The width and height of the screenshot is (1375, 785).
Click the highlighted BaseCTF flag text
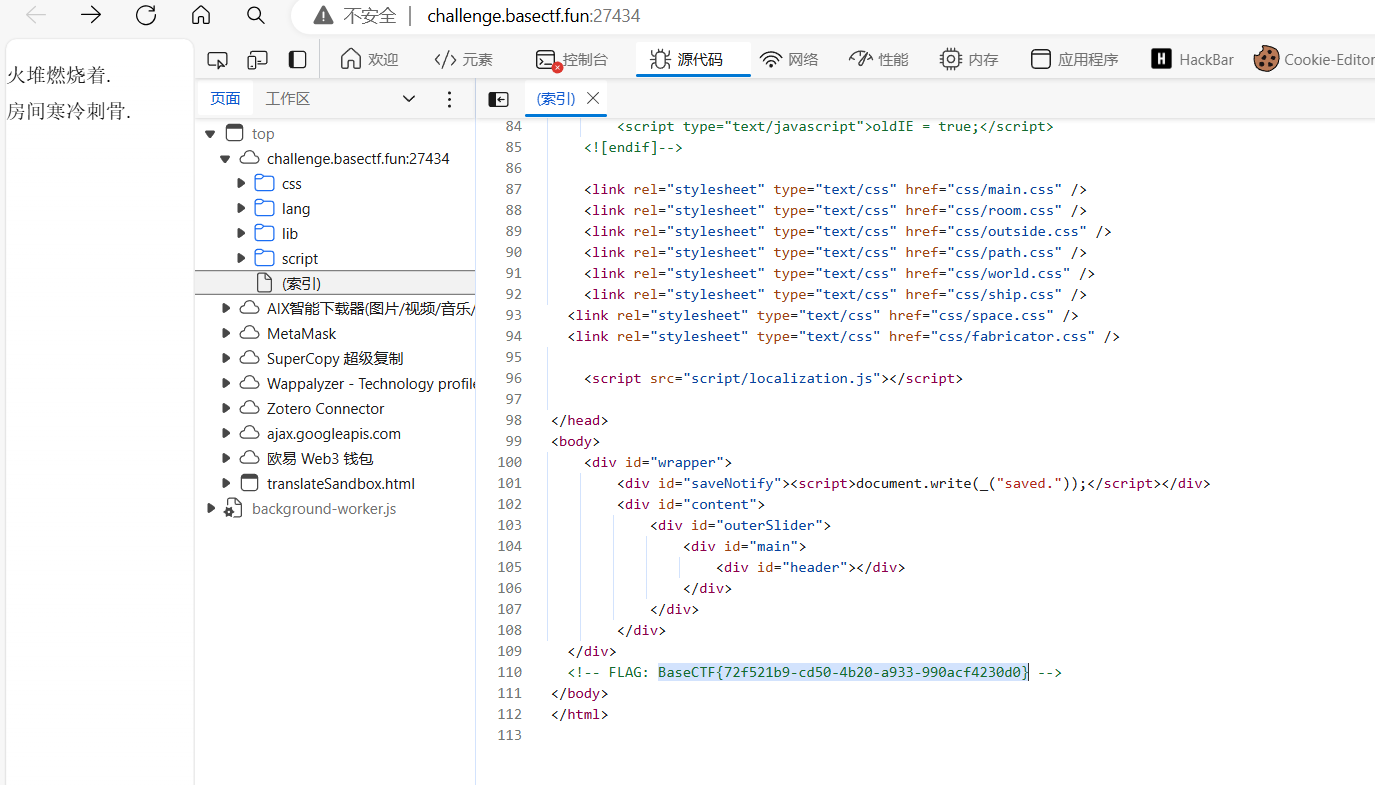click(x=843, y=672)
